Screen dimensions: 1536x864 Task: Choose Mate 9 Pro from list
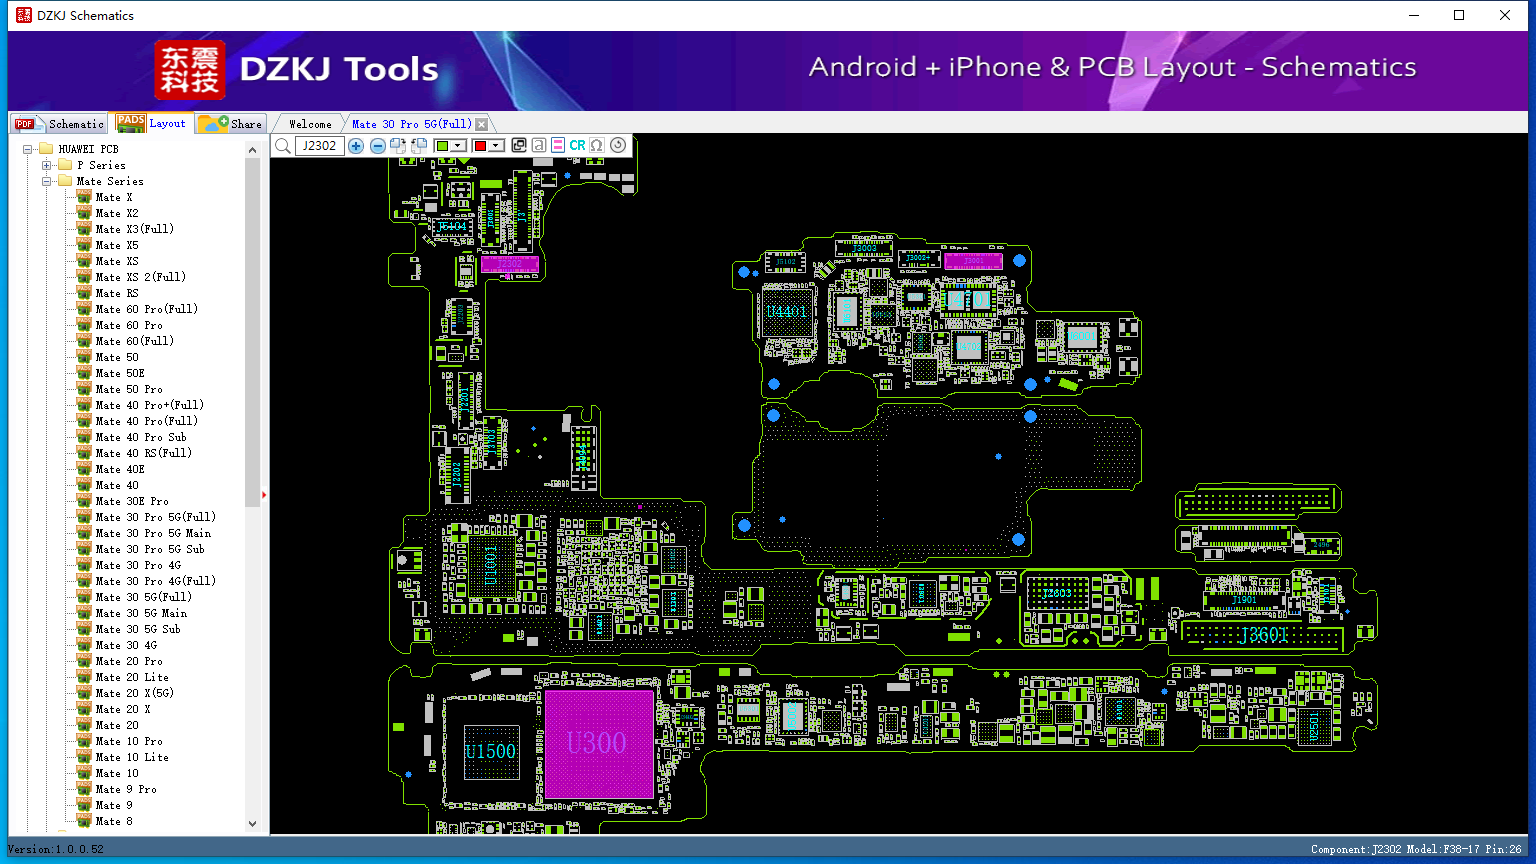(126, 789)
